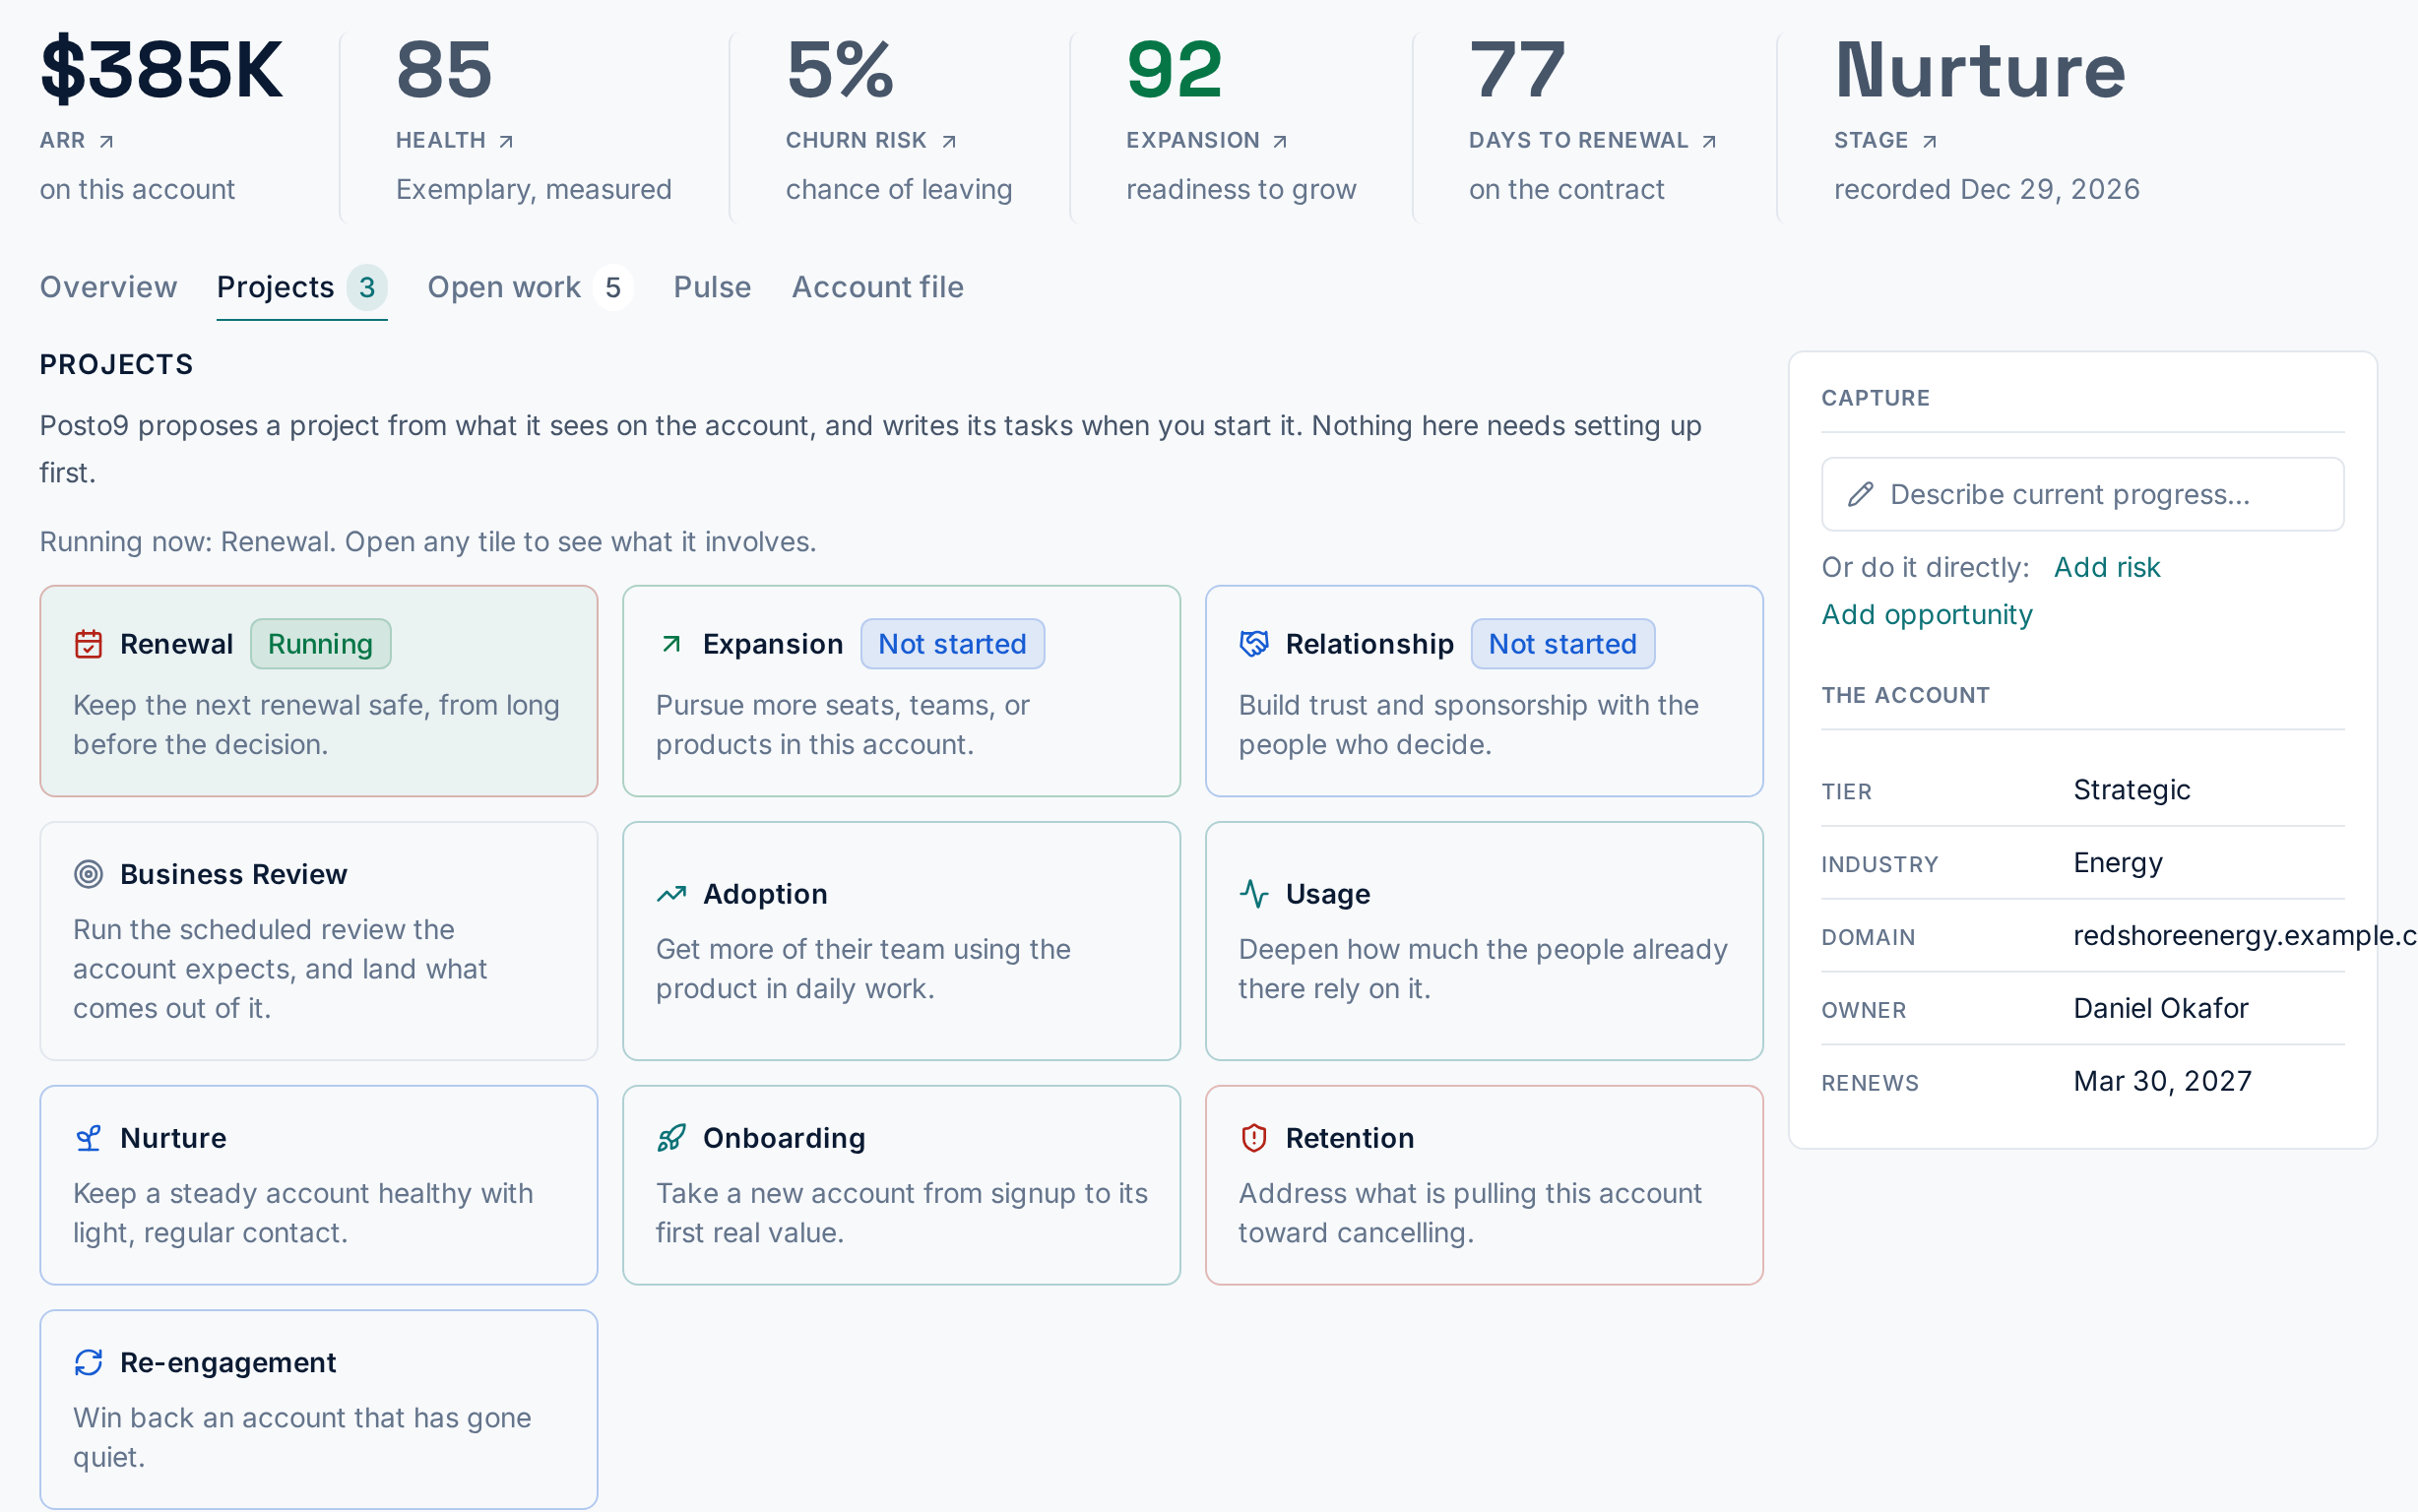Click the Add opportunity link
Viewport: 2418px width, 1512px height.
[1926, 614]
